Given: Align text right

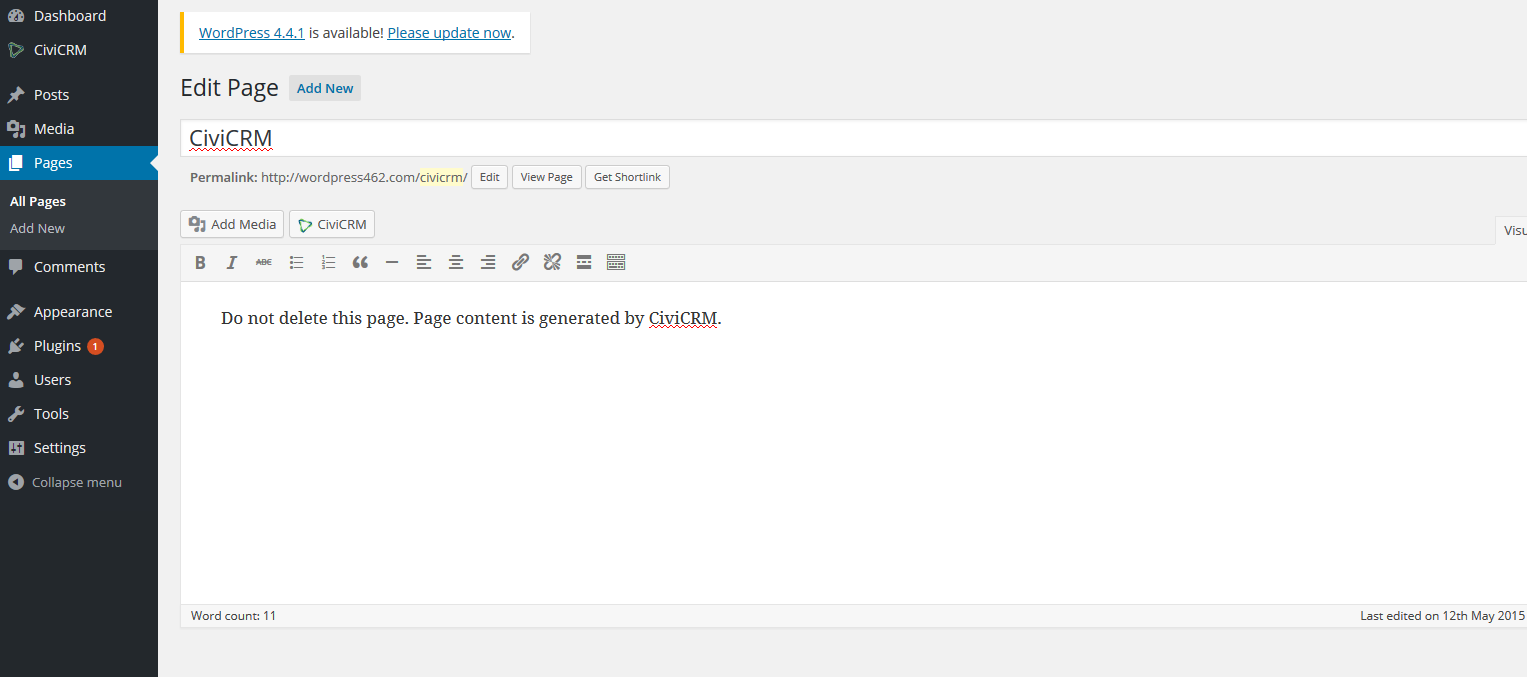Looking at the screenshot, I should click(488, 262).
